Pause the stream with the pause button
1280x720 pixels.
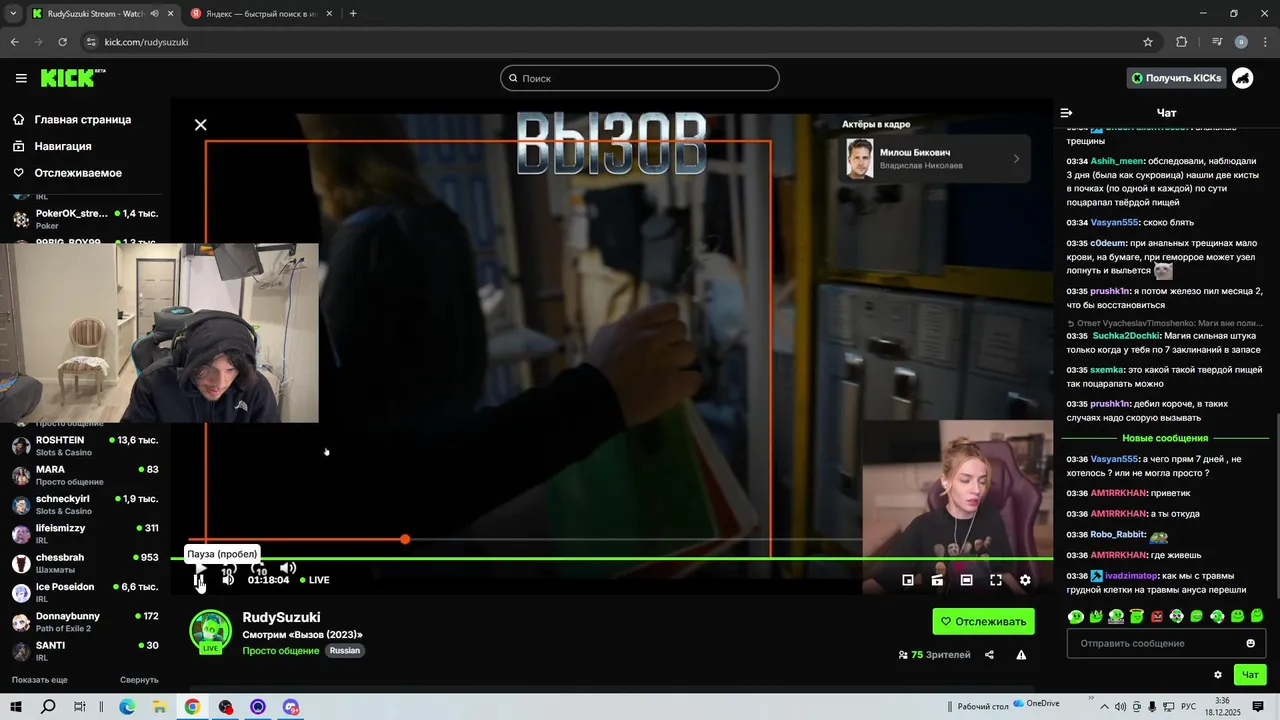click(x=199, y=580)
